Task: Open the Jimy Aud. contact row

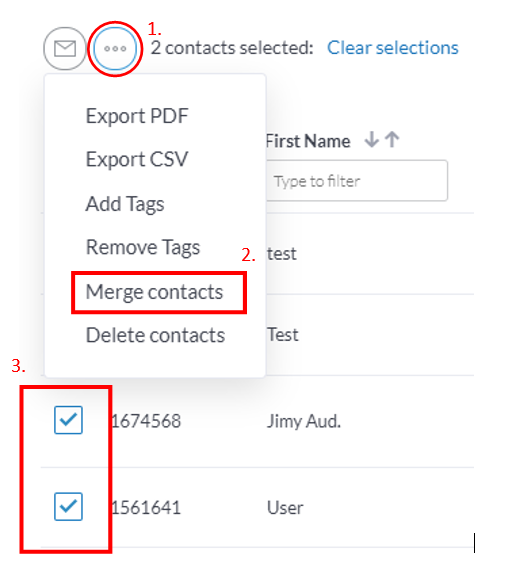Action: point(304,421)
